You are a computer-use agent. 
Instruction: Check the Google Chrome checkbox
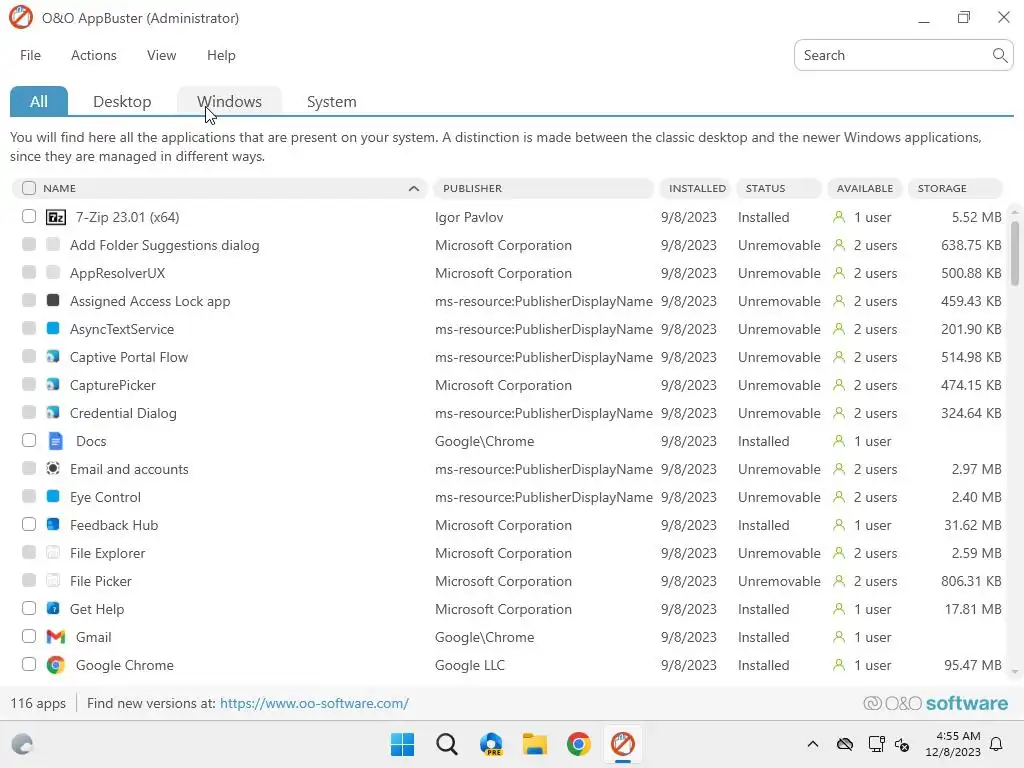pos(29,664)
